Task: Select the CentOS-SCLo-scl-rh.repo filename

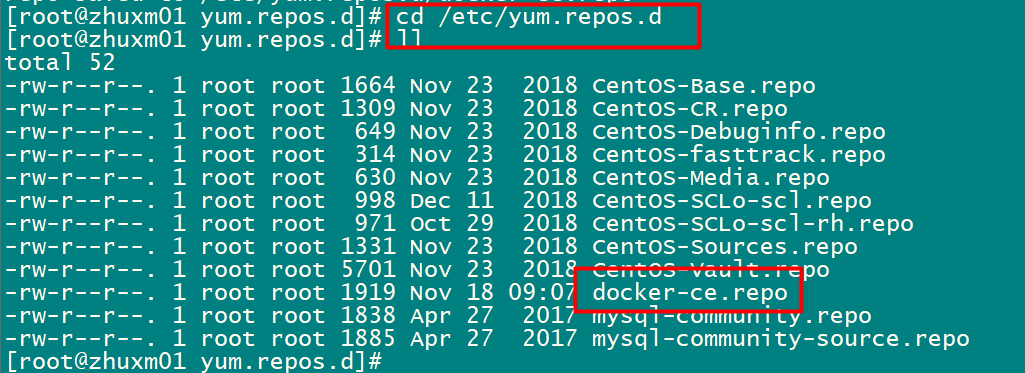Action: pyautogui.click(x=752, y=224)
